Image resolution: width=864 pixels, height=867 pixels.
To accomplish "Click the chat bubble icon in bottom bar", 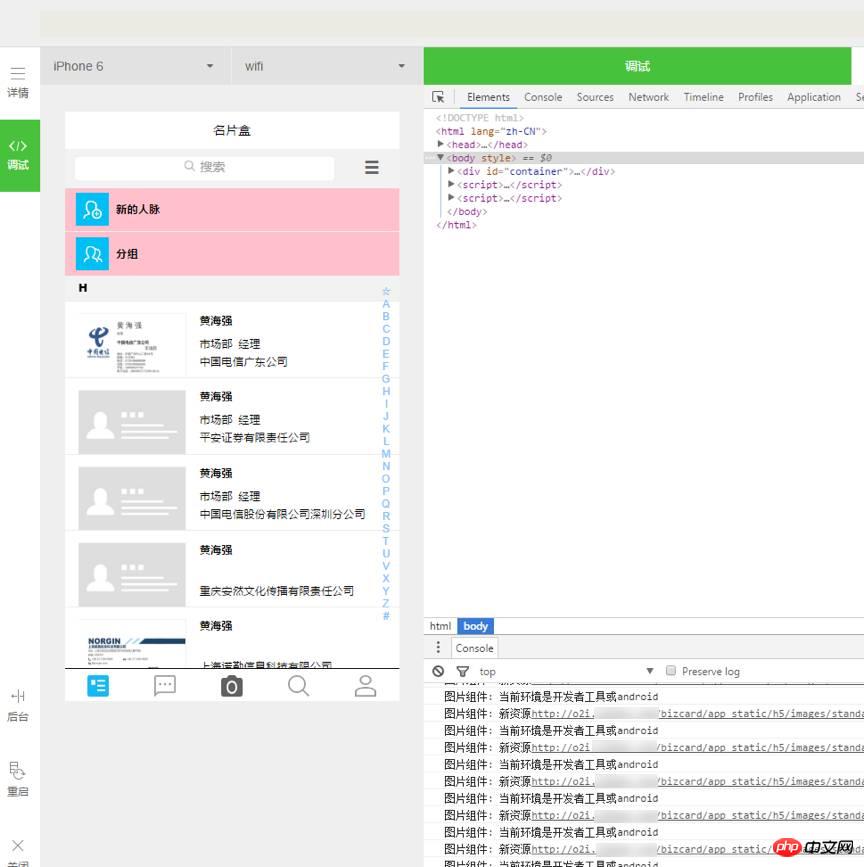I will [164, 686].
